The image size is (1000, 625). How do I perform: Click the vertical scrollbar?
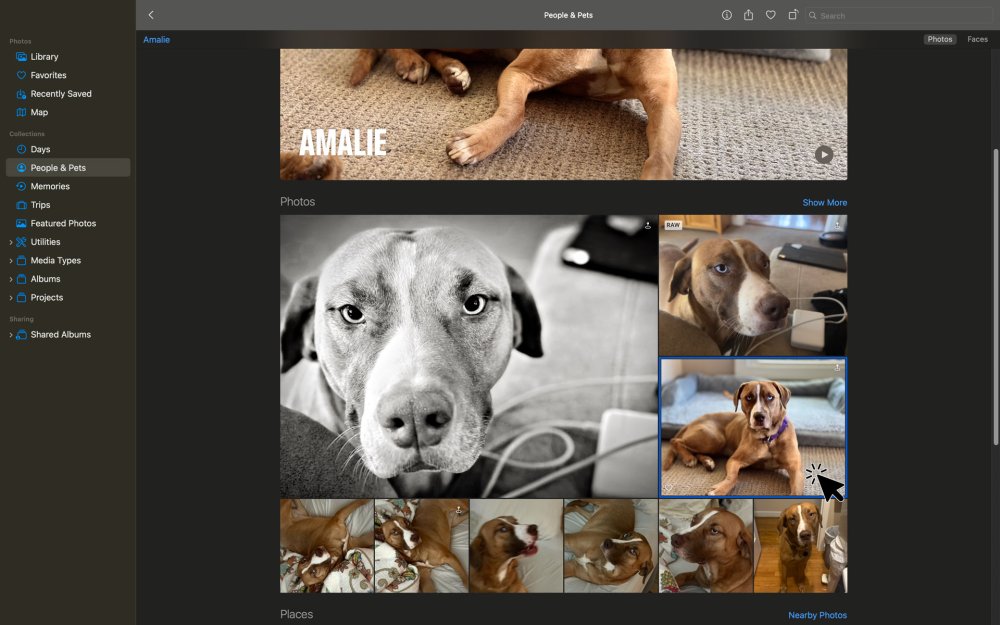click(996, 297)
